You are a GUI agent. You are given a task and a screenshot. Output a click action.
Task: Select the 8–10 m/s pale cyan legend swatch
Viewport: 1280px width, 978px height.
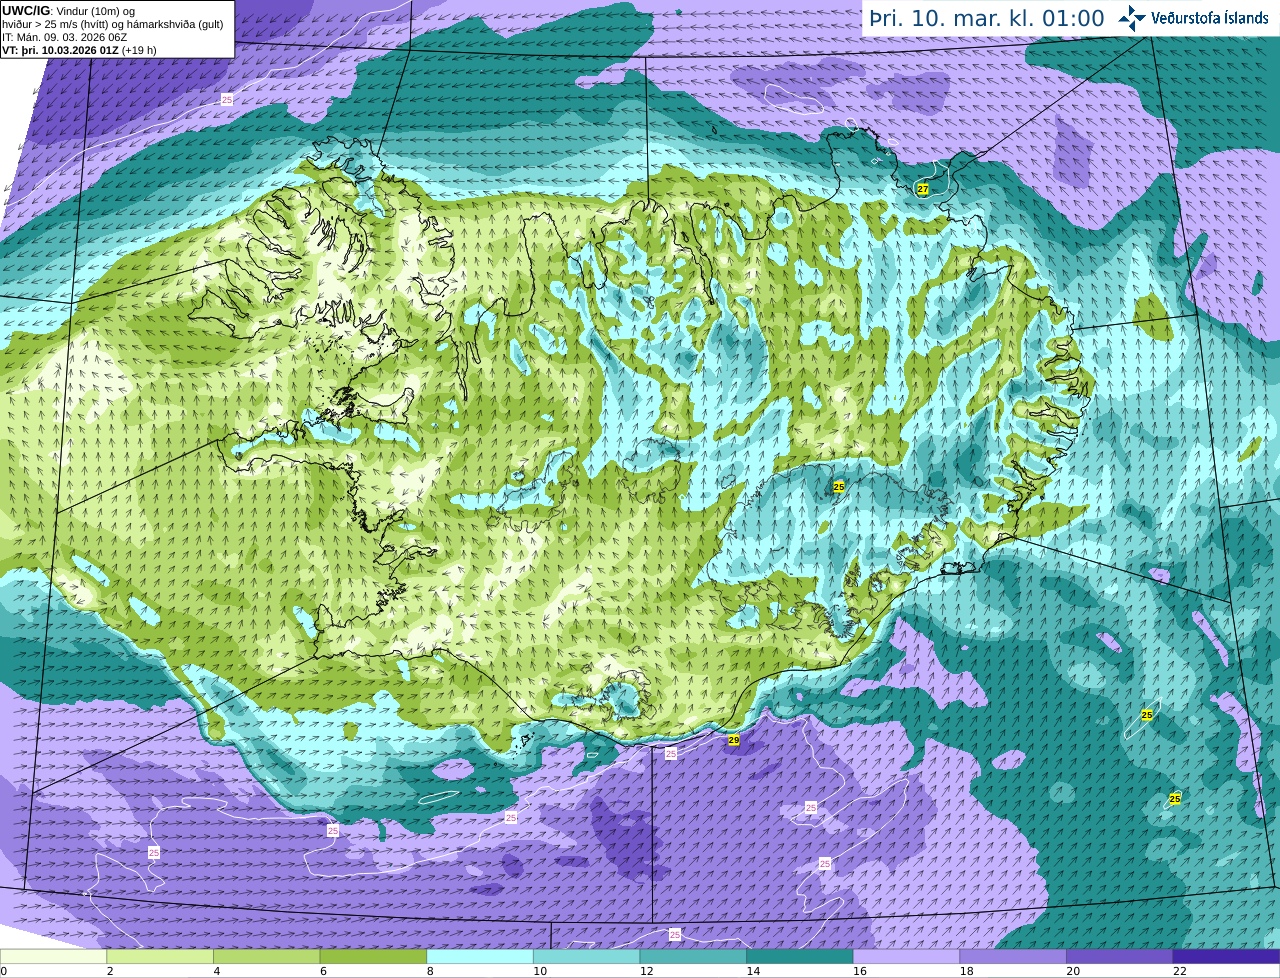click(x=480, y=956)
